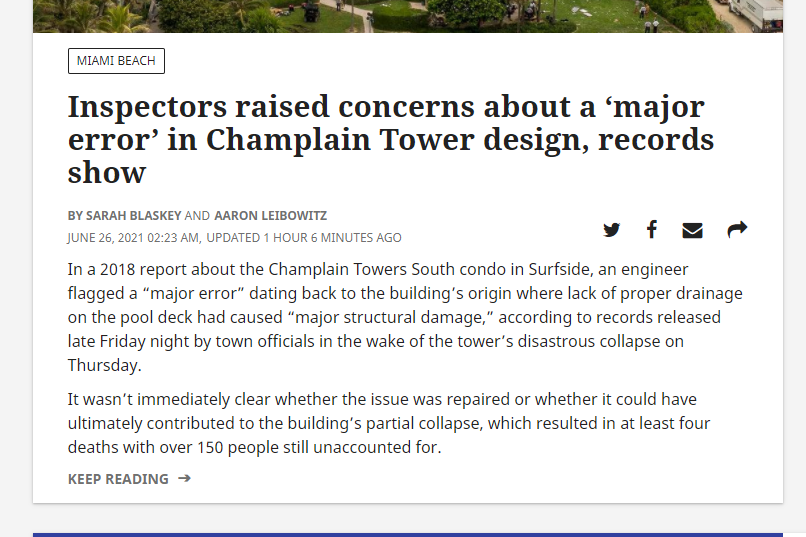Viewport: 806px width, 537px height.
Task: Share the article on Facebook
Action: (x=652, y=229)
